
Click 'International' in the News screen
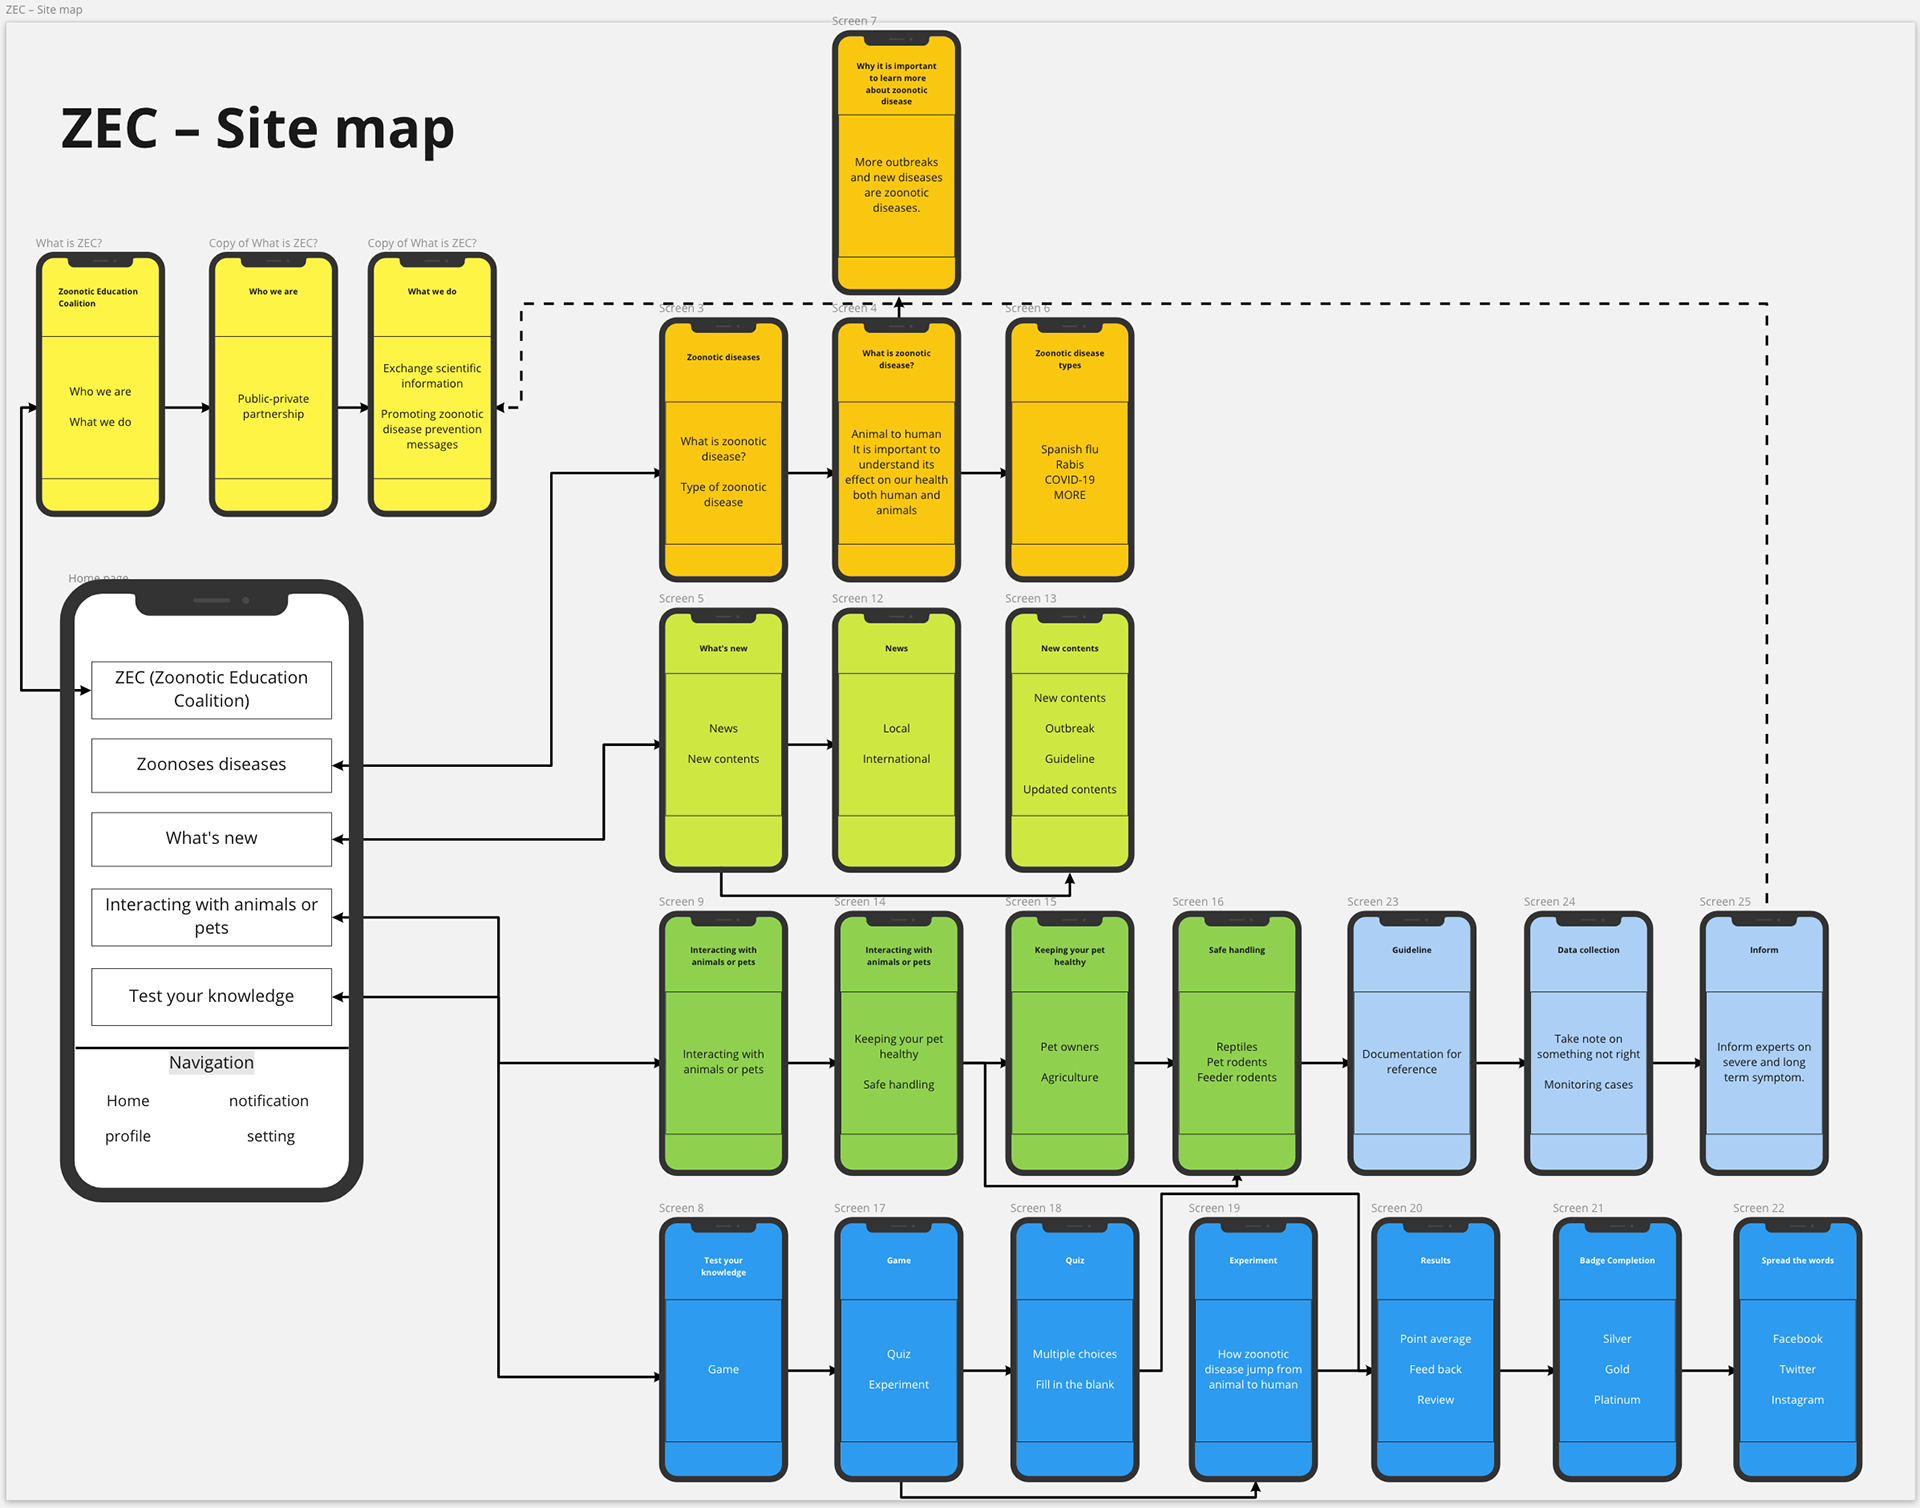897,759
